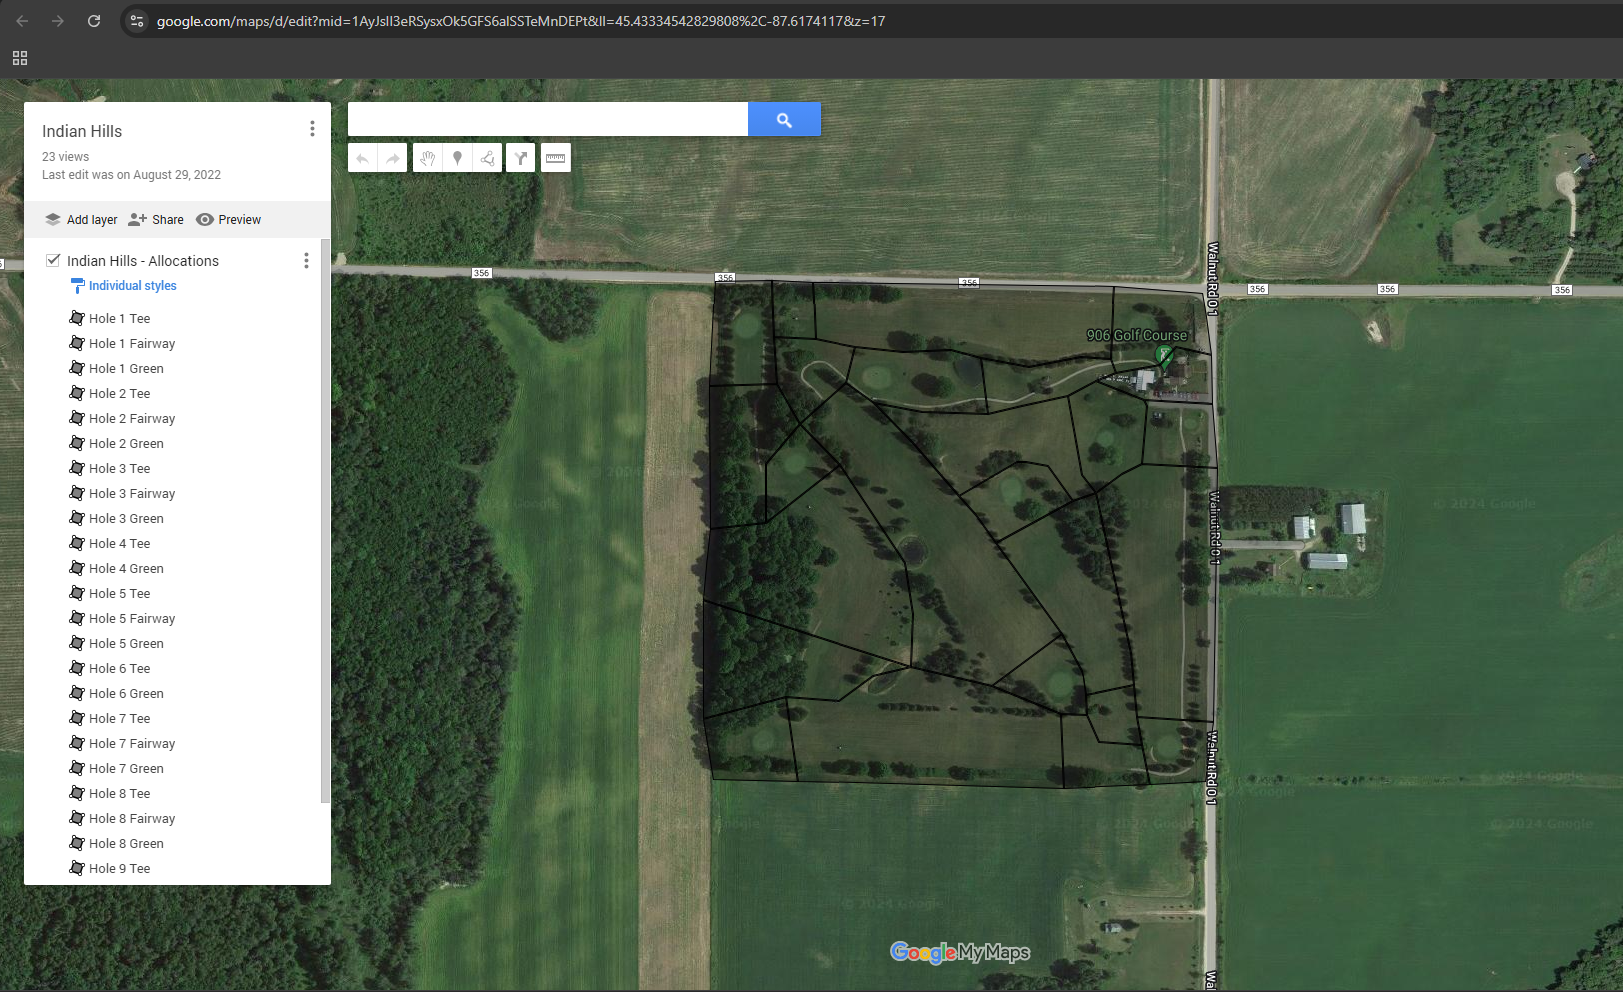Select Hole 5 Fairway in layer list
Viewport: 1623px width, 992px height.
131,619
